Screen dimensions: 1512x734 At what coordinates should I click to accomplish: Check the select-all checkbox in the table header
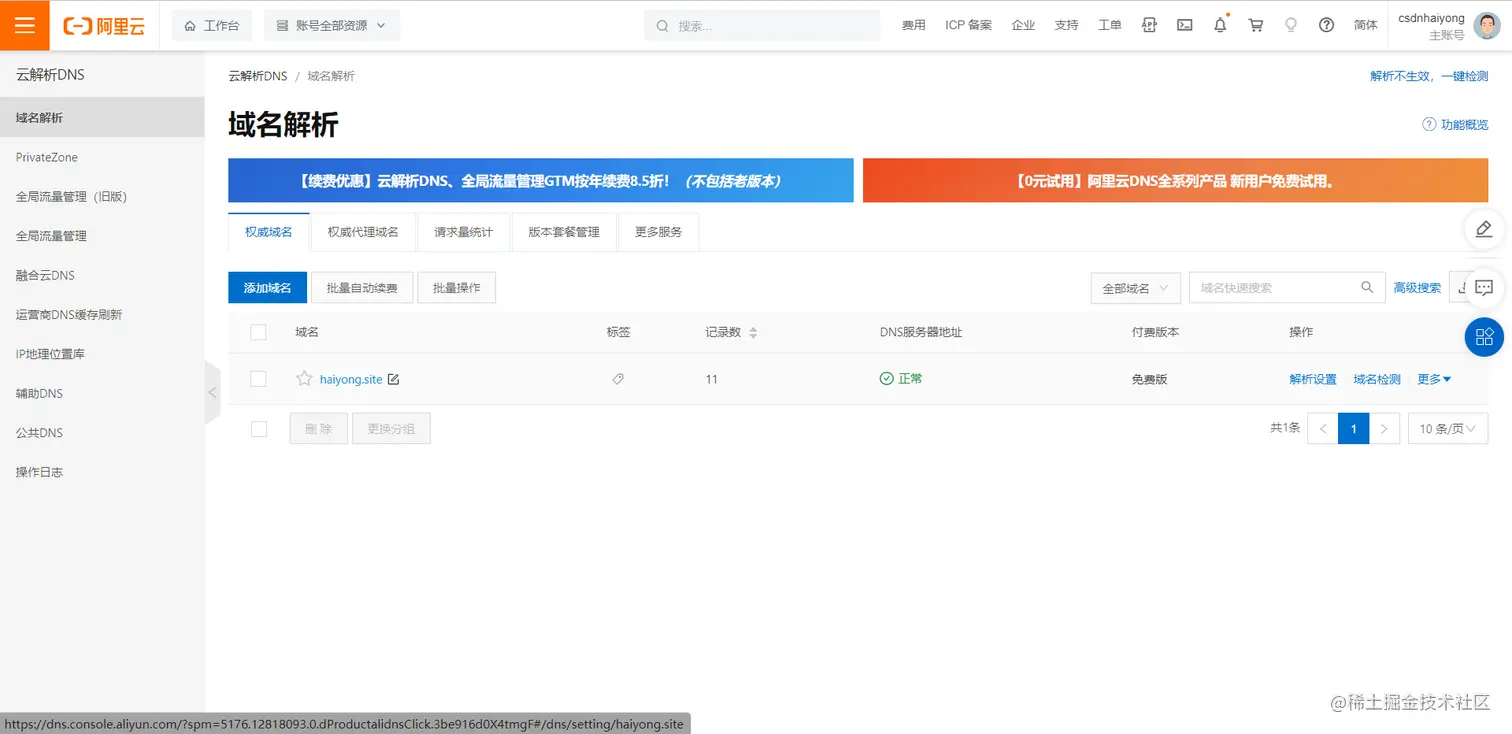[x=258, y=331]
